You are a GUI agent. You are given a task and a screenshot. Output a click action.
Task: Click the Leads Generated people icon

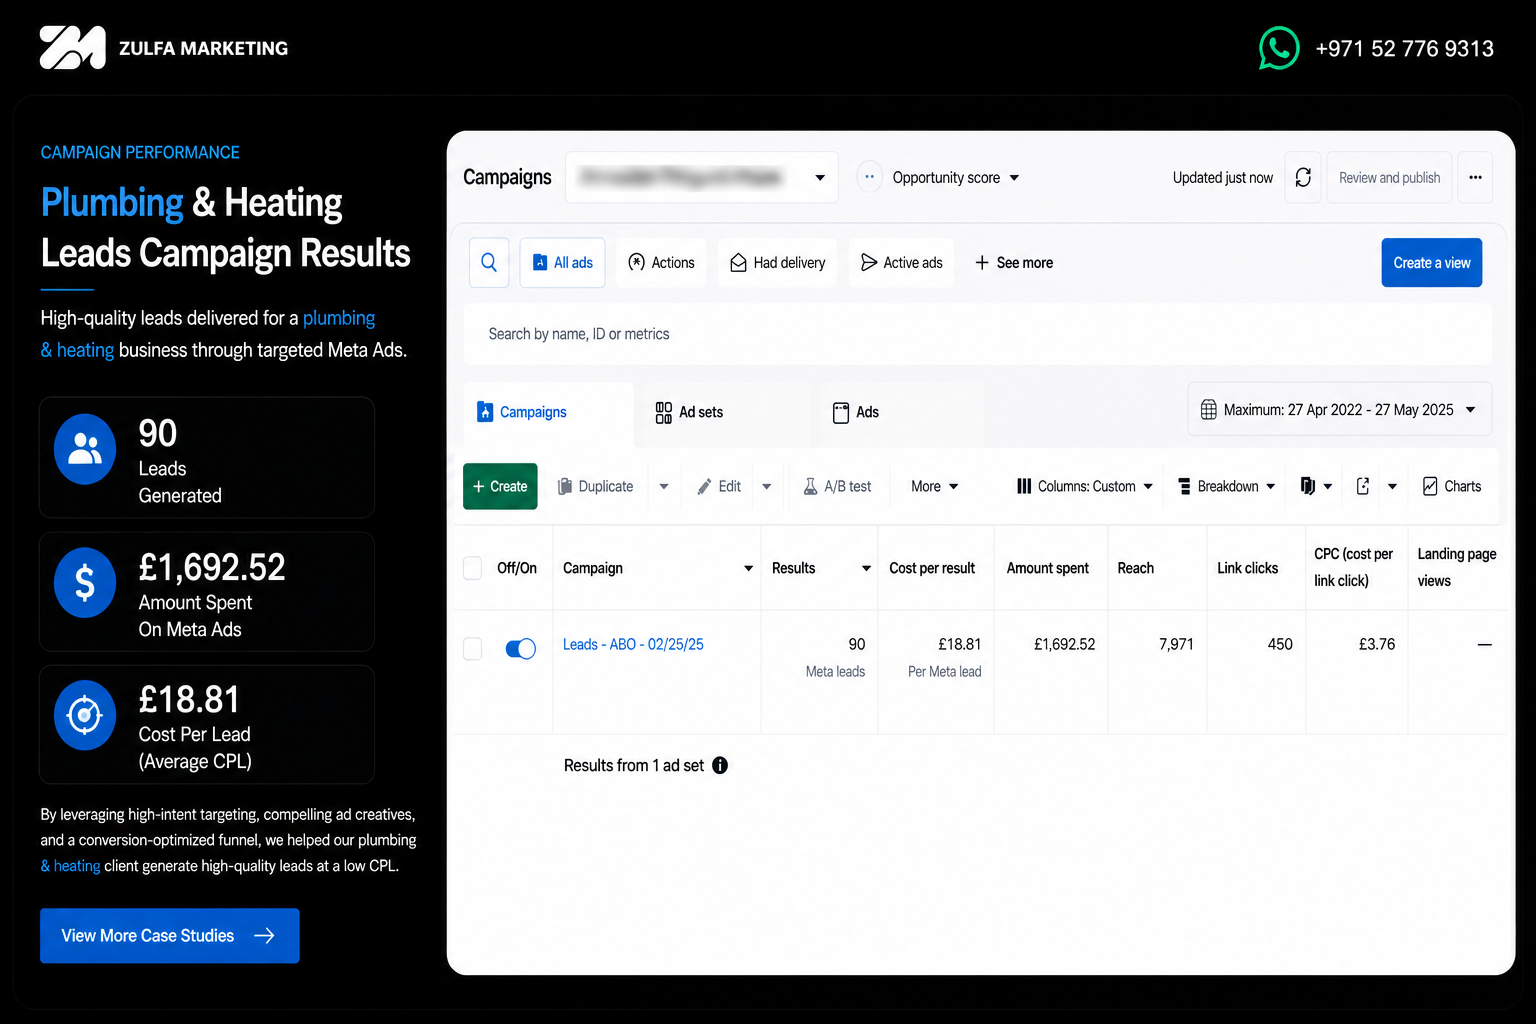tap(85, 449)
